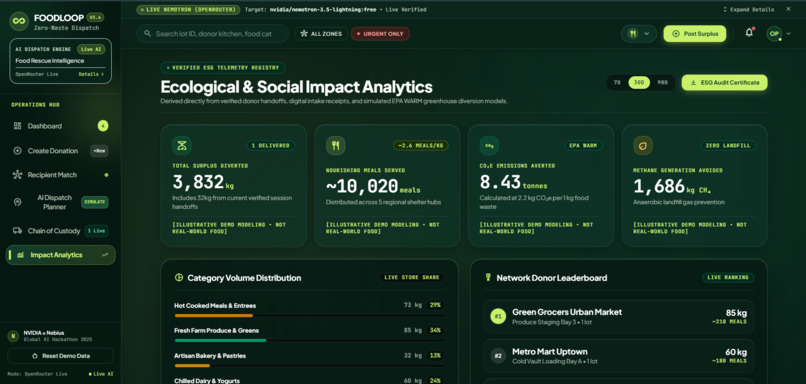Select the 7D time range

(x=617, y=83)
